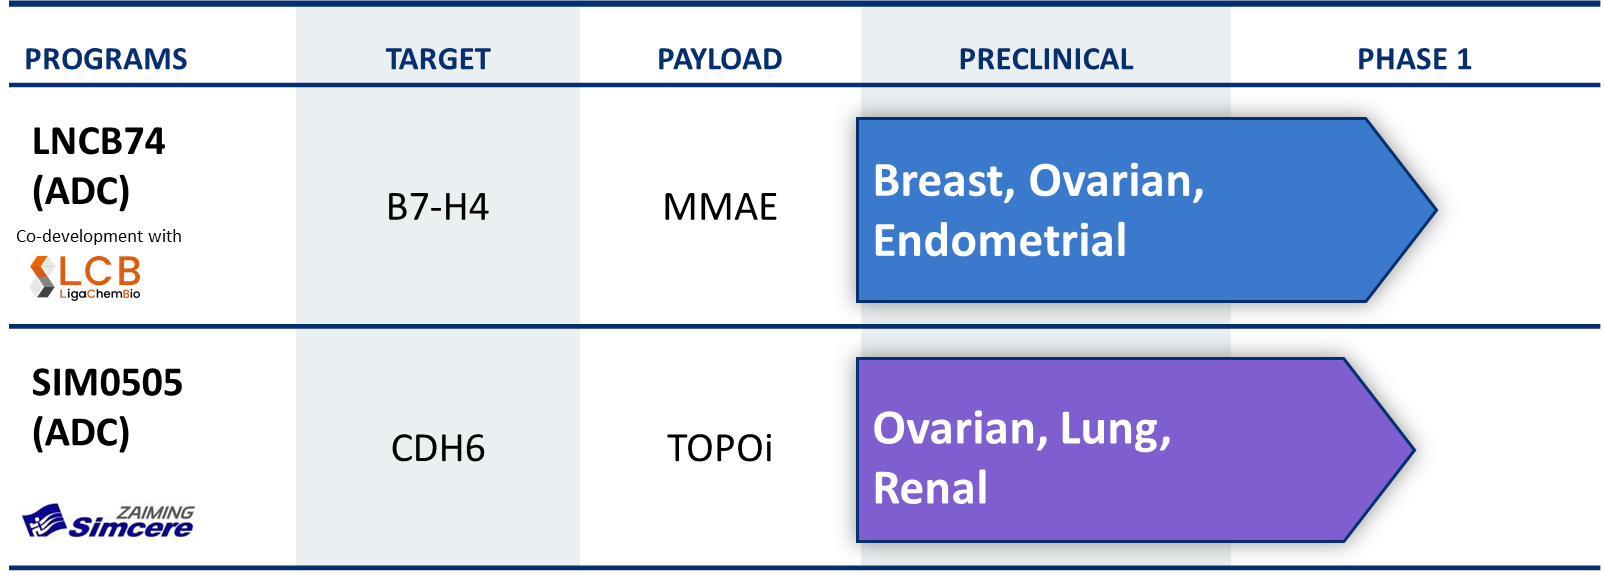
Task: Click the Co-development with text
Action: coord(99,236)
